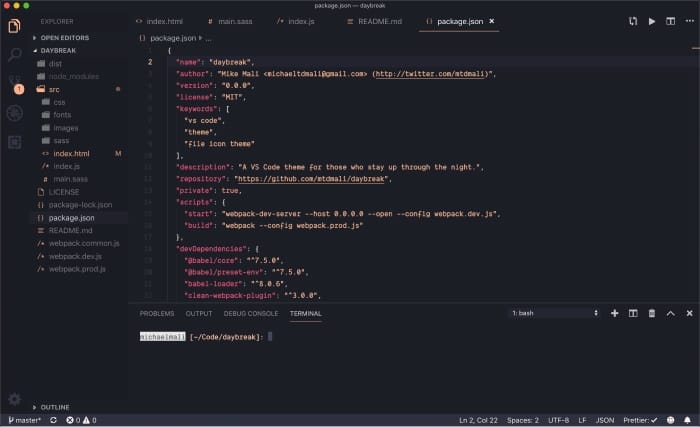The width and height of the screenshot is (700, 427).
Task: Kill terminal with trash icon
Action: tap(652, 313)
